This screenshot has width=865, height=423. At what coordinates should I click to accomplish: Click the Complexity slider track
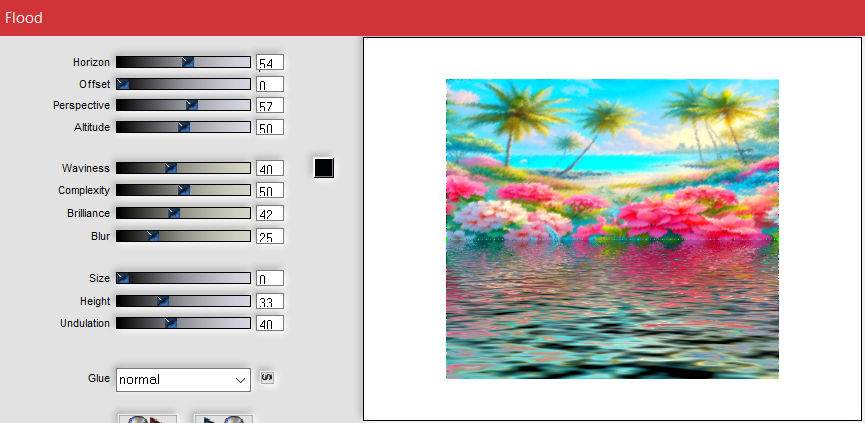183,190
